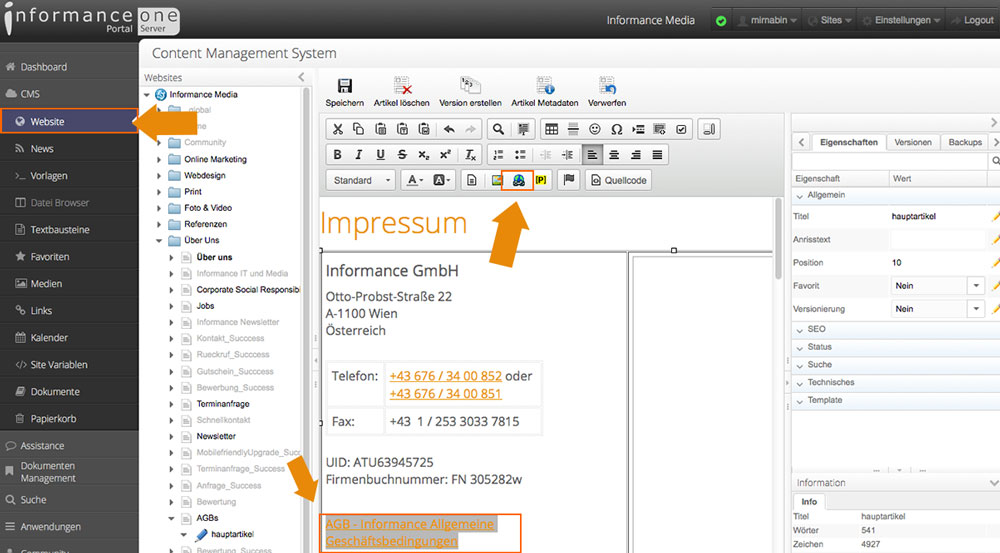The image size is (1000, 553).
Task: Click the yellow [P] placeholder icon
Action: point(541,181)
